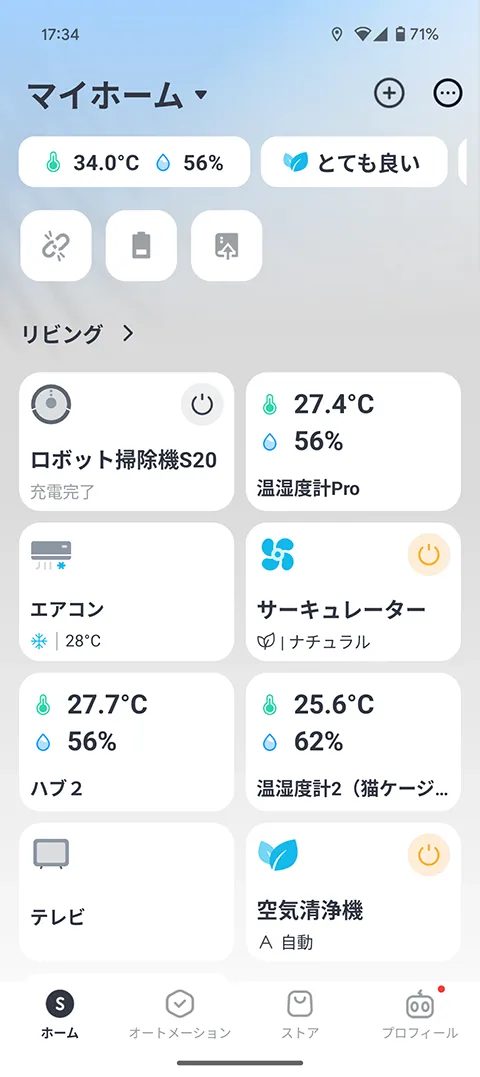
Task: Tap the firmware update upload icon
Action: tap(226, 245)
